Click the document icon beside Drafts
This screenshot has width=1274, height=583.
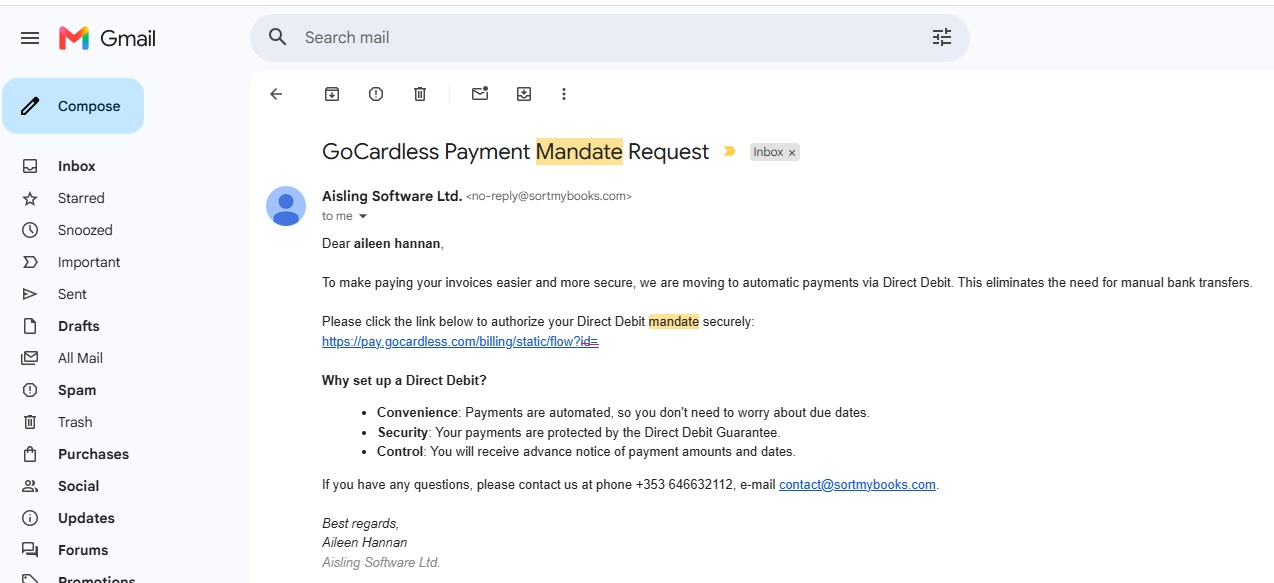pyautogui.click(x=30, y=326)
